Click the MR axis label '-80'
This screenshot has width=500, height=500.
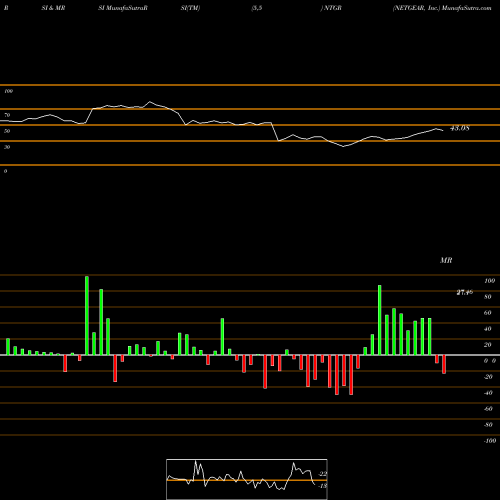click(x=488, y=425)
